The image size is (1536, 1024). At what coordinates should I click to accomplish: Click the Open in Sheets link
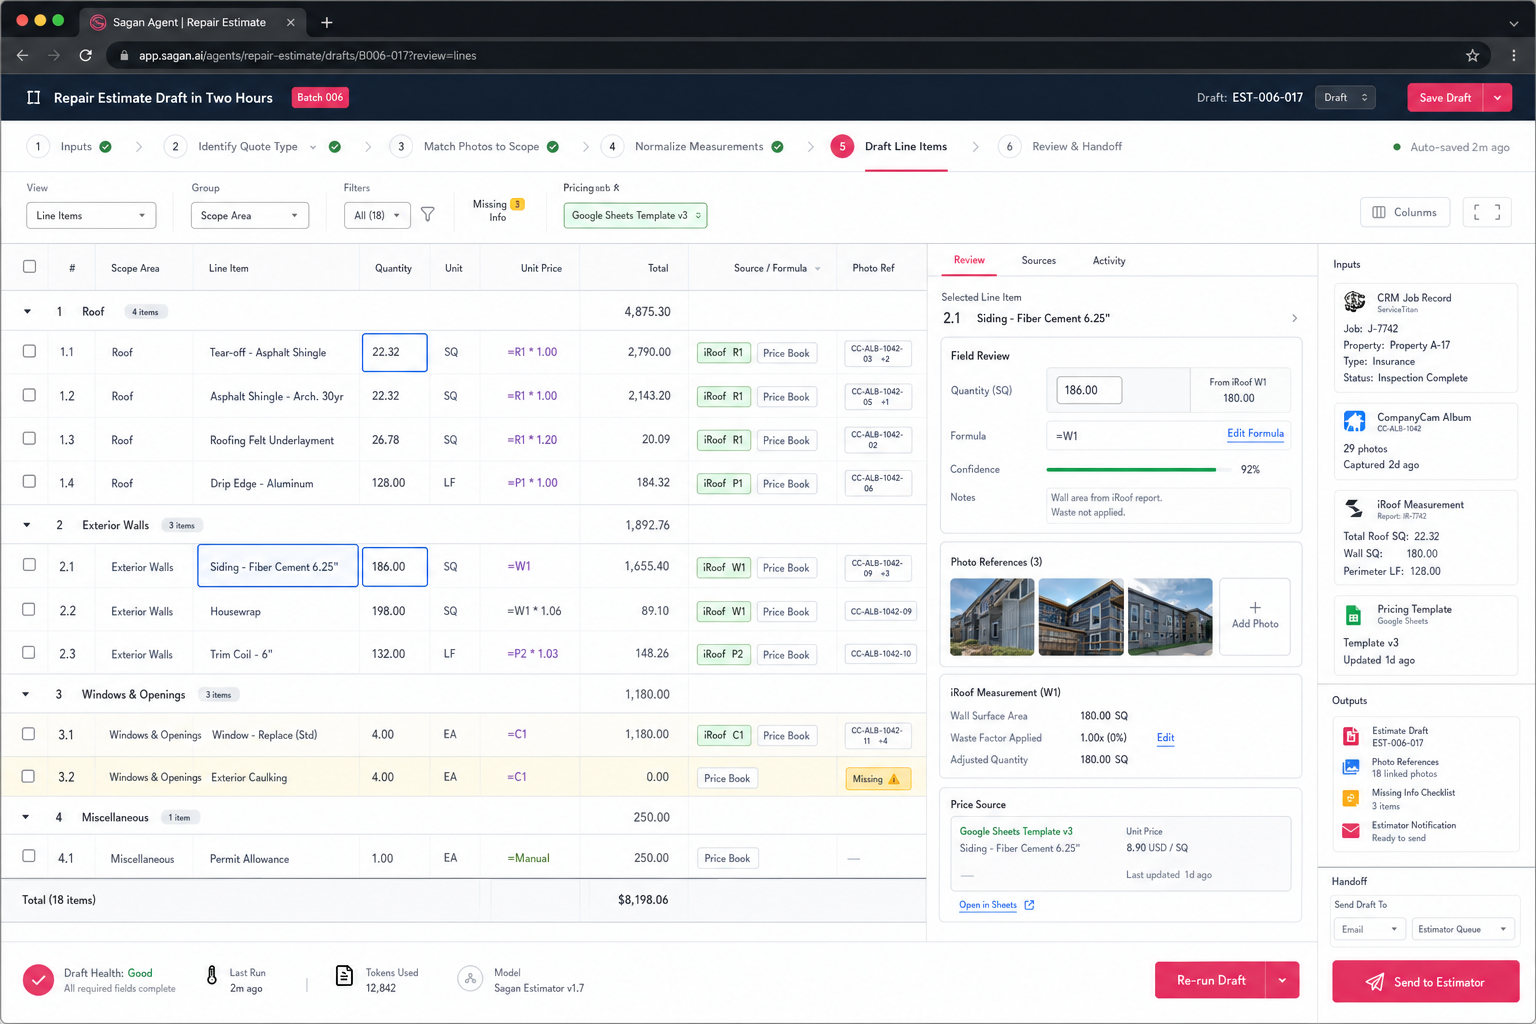click(x=988, y=905)
